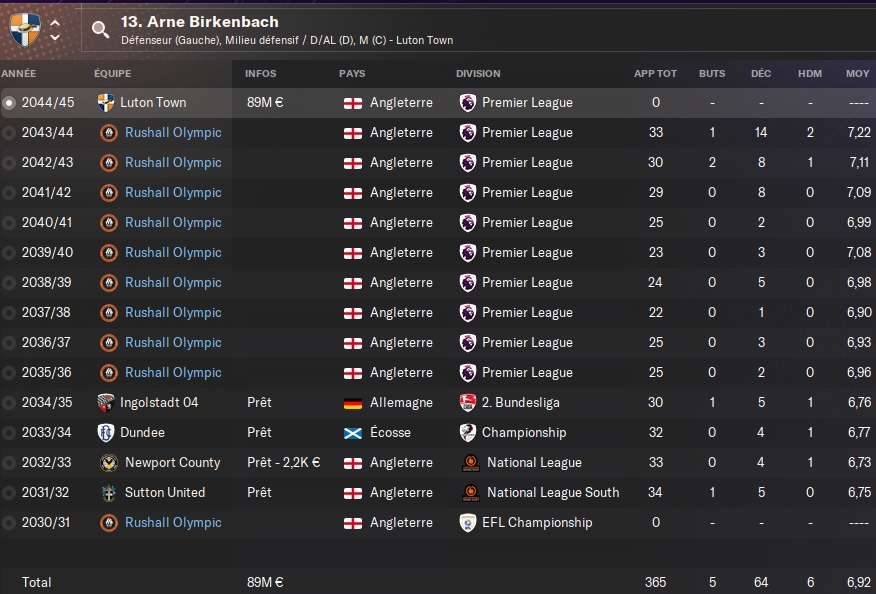Click the EFL Championship logo in 2030/31 row
The image size is (876, 594).
tap(468, 522)
